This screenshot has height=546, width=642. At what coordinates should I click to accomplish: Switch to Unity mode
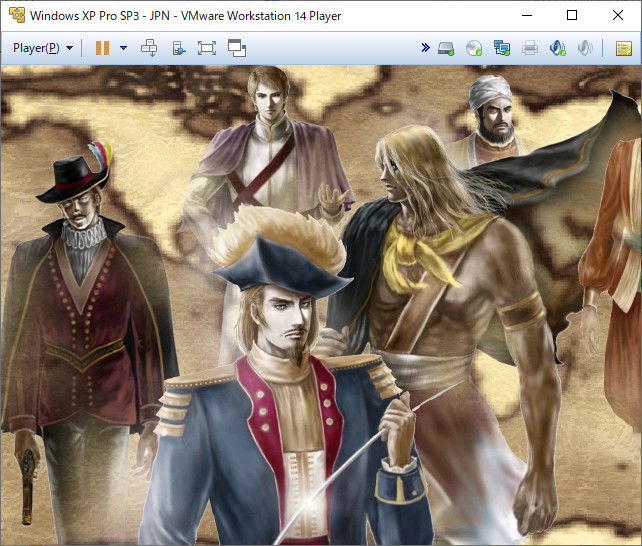tap(237, 48)
